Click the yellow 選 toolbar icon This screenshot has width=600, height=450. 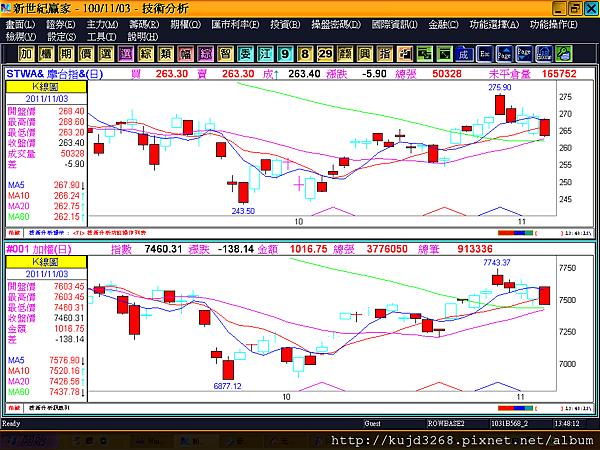point(106,54)
